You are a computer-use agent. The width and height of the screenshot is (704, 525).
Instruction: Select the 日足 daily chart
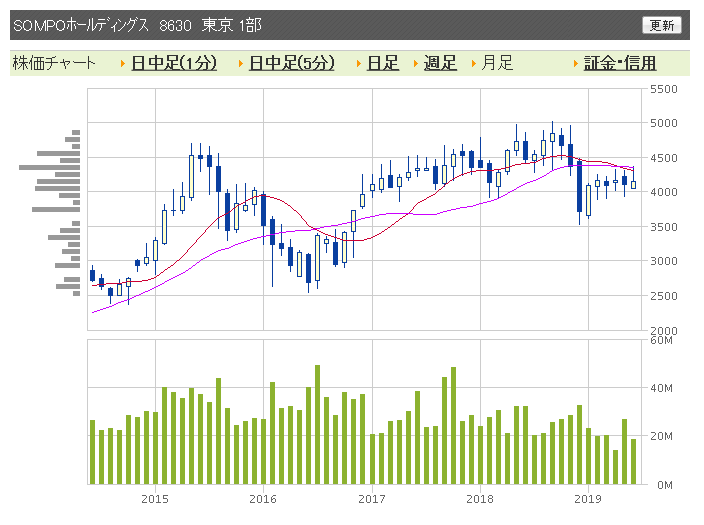pyautogui.click(x=382, y=63)
